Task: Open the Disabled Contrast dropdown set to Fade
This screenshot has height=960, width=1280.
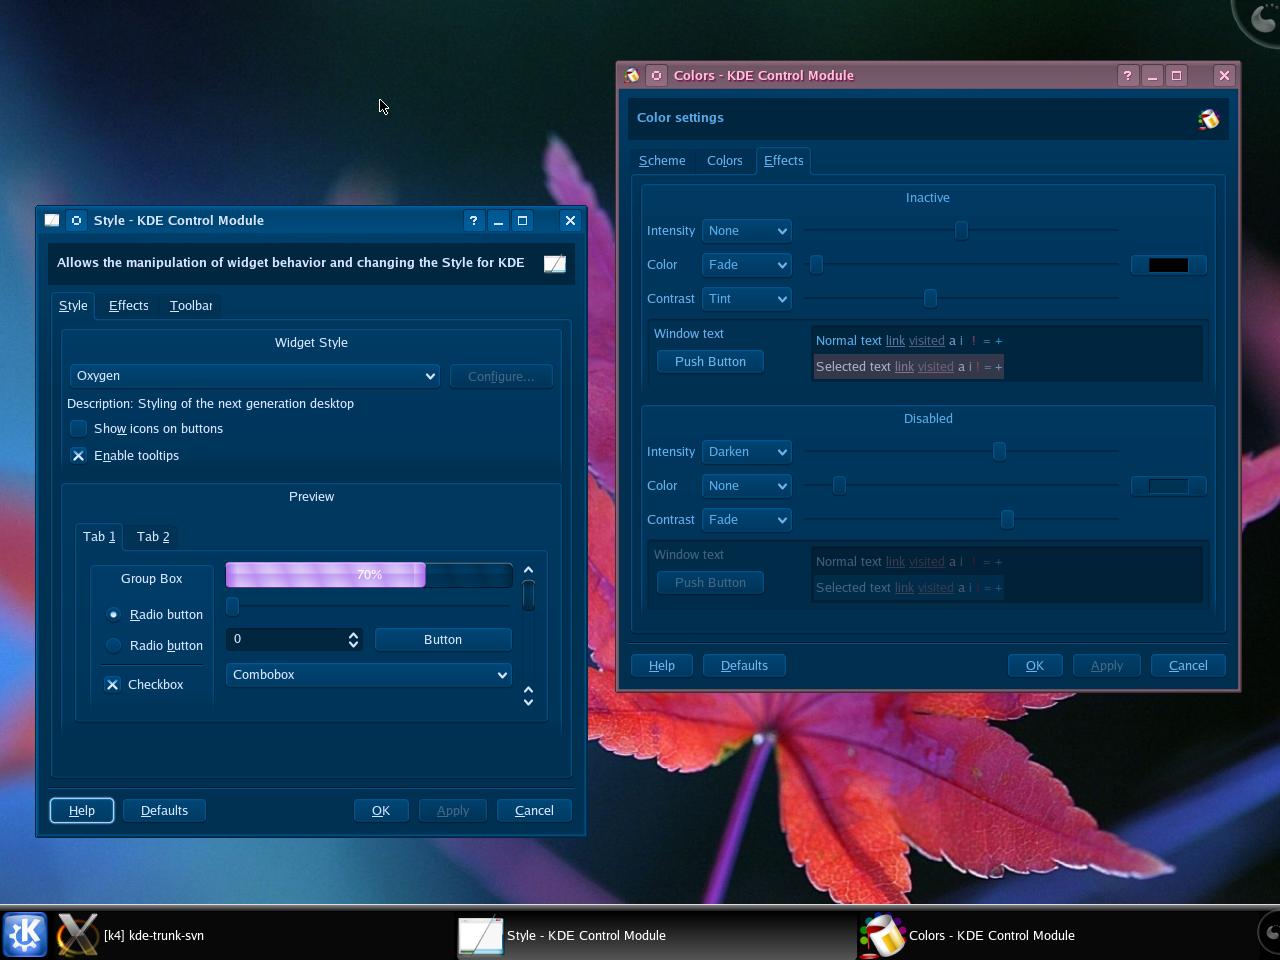Action: (746, 520)
